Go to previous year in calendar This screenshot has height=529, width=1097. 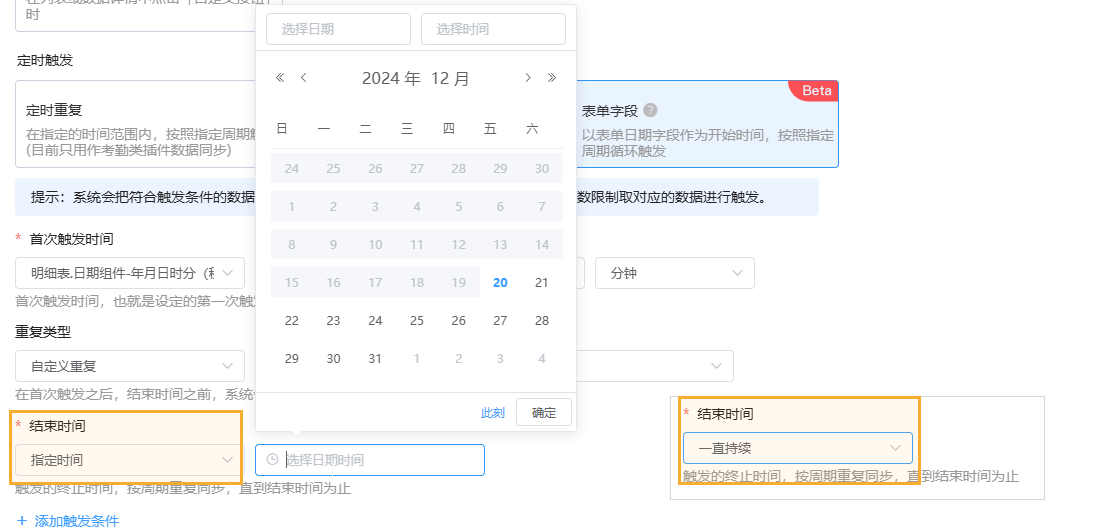(280, 78)
